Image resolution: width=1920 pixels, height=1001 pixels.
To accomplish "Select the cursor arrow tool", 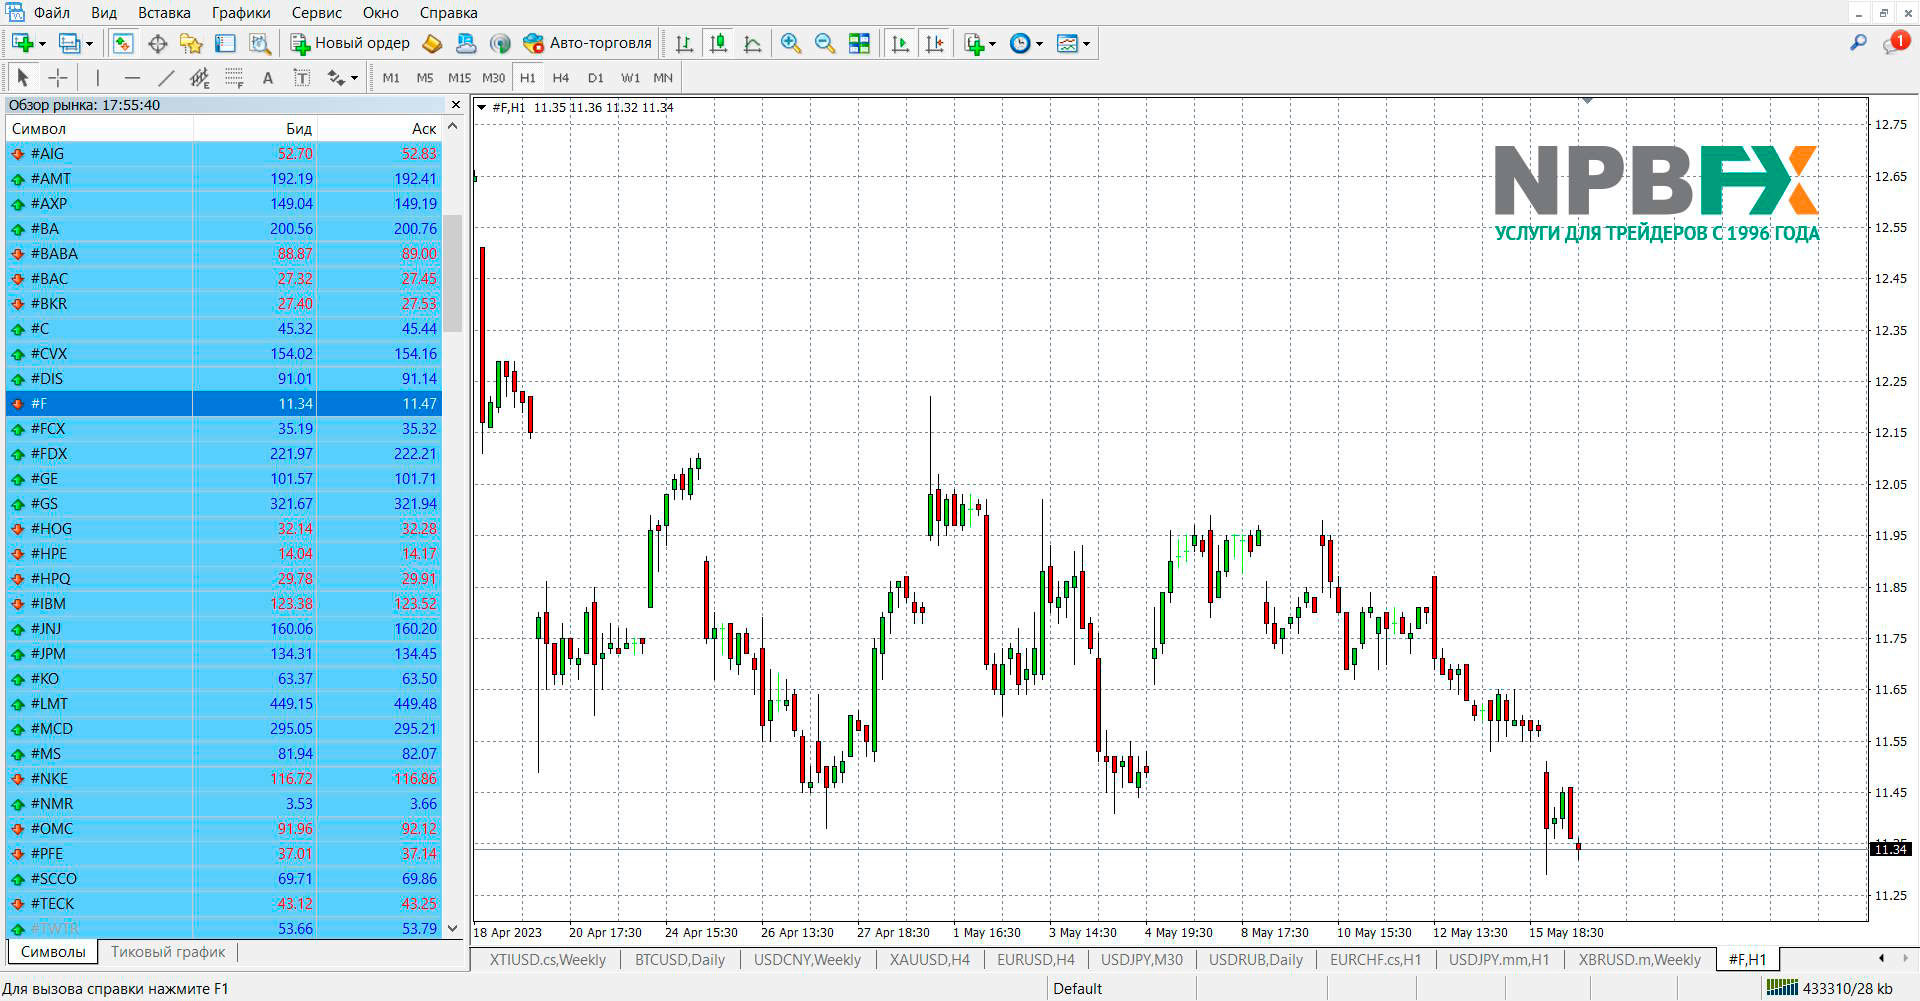I will click(x=23, y=77).
